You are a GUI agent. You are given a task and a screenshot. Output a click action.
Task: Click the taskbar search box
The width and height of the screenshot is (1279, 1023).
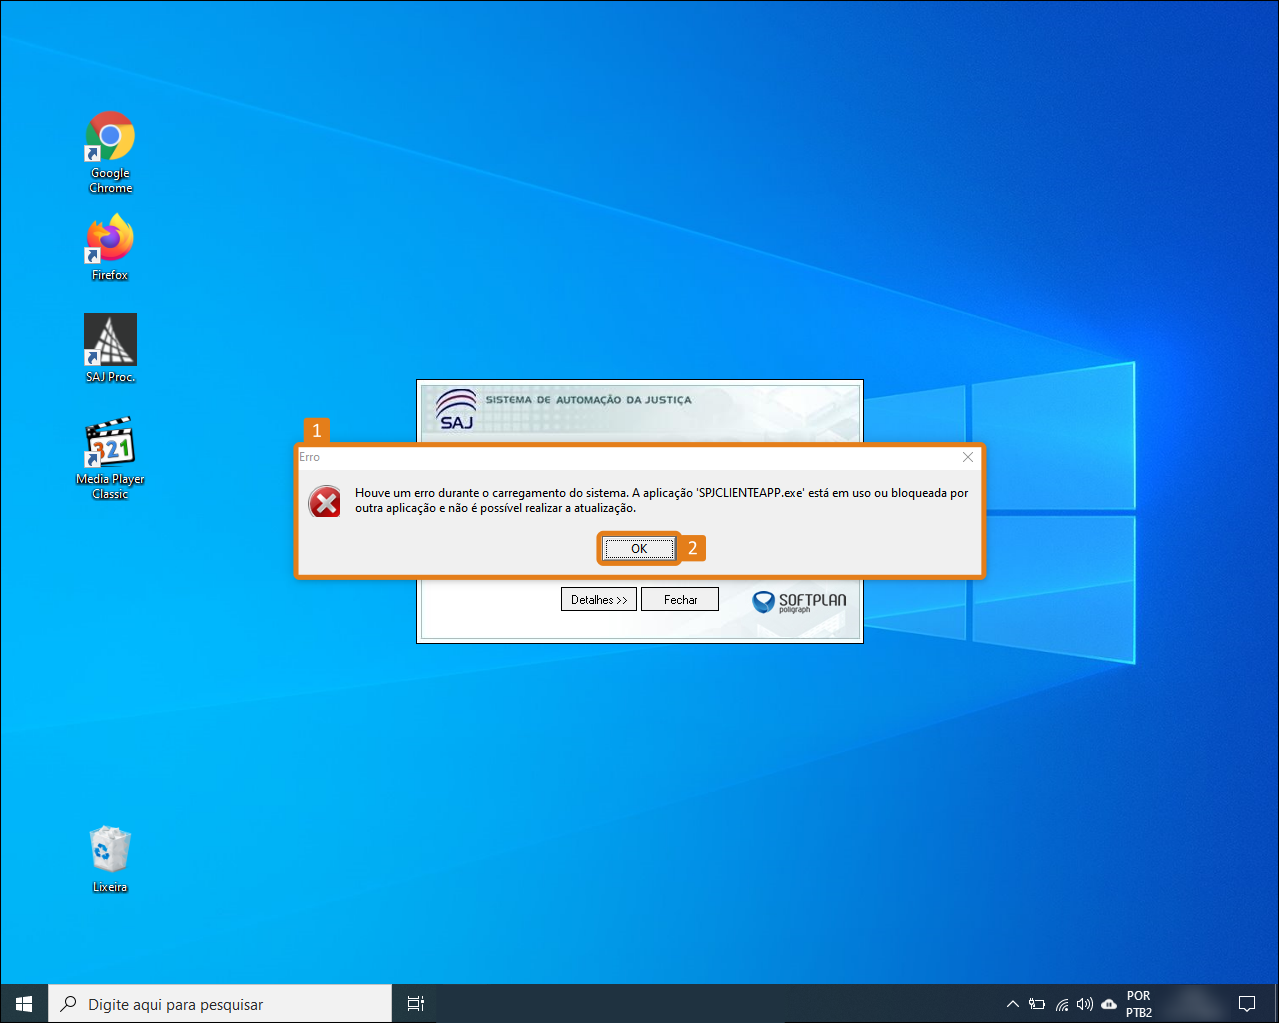pyautogui.click(x=220, y=1003)
